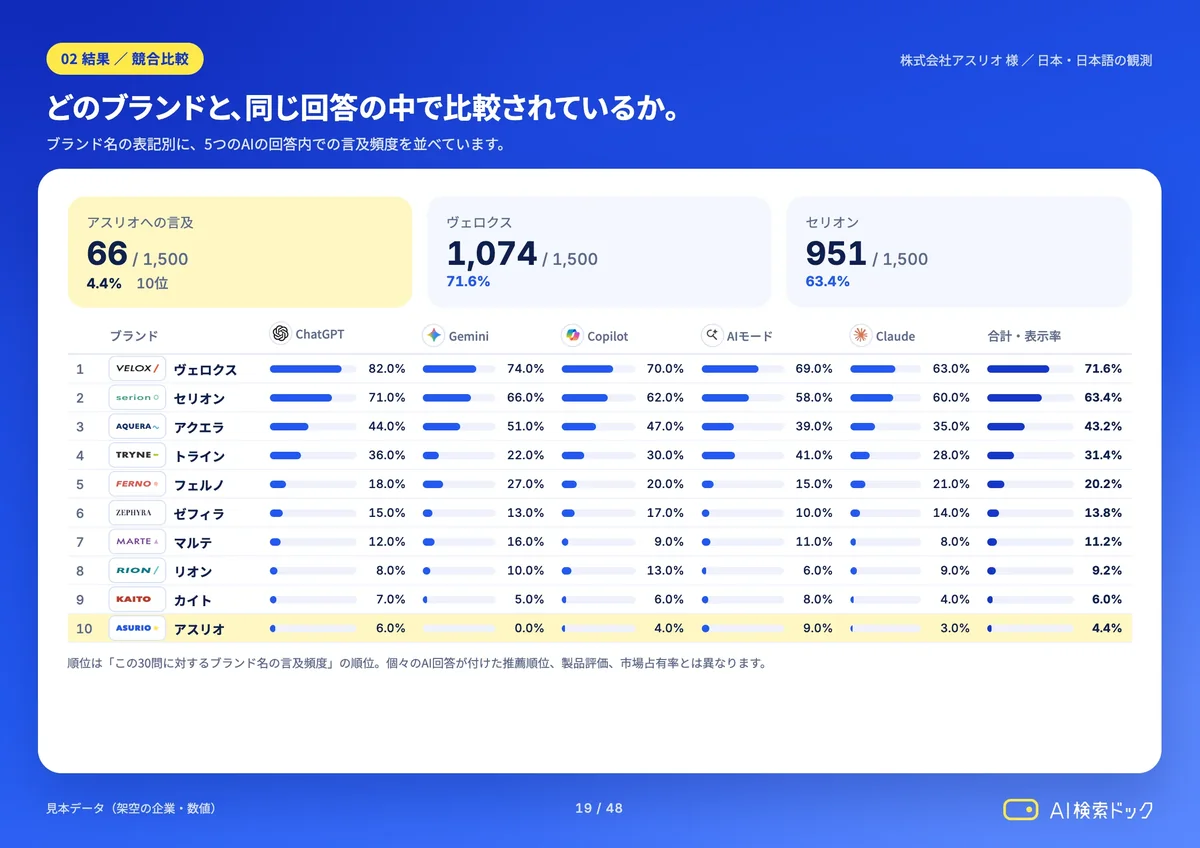The image size is (1200, 848).
Task: Click the MARTE brand logo
Action: (137, 542)
